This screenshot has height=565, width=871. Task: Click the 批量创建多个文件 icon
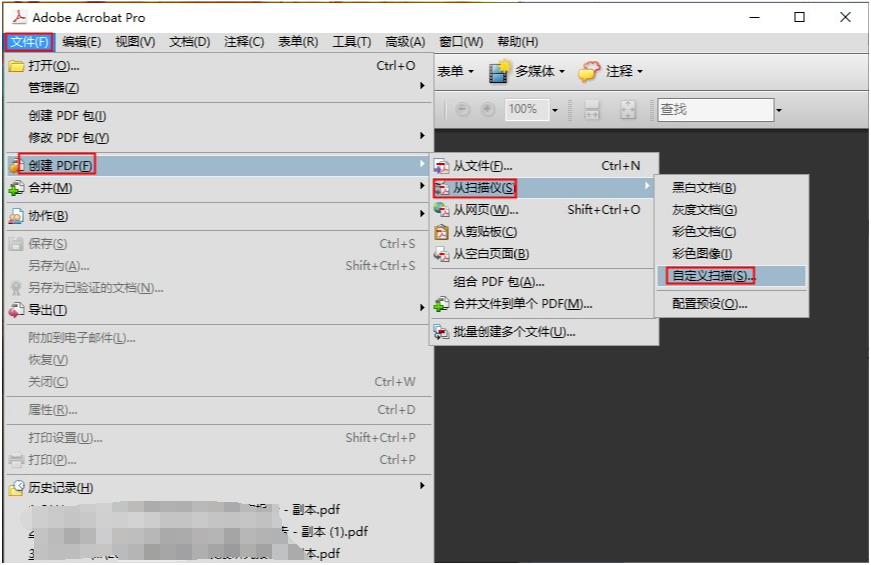click(442, 332)
